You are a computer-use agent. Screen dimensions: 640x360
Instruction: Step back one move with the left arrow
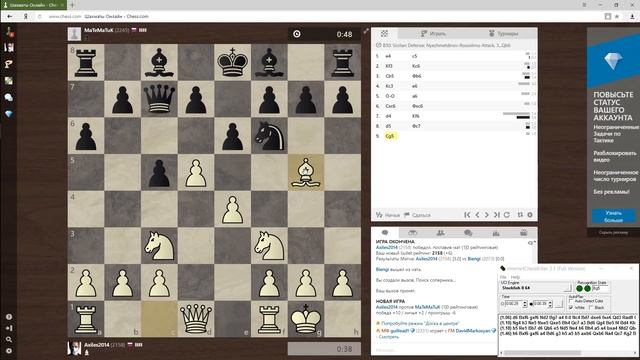(x=477, y=215)
